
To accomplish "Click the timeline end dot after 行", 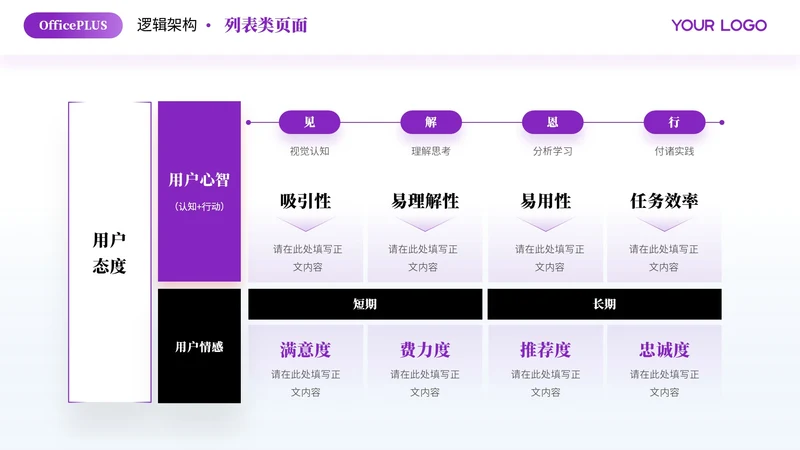I will pos(721,122).
